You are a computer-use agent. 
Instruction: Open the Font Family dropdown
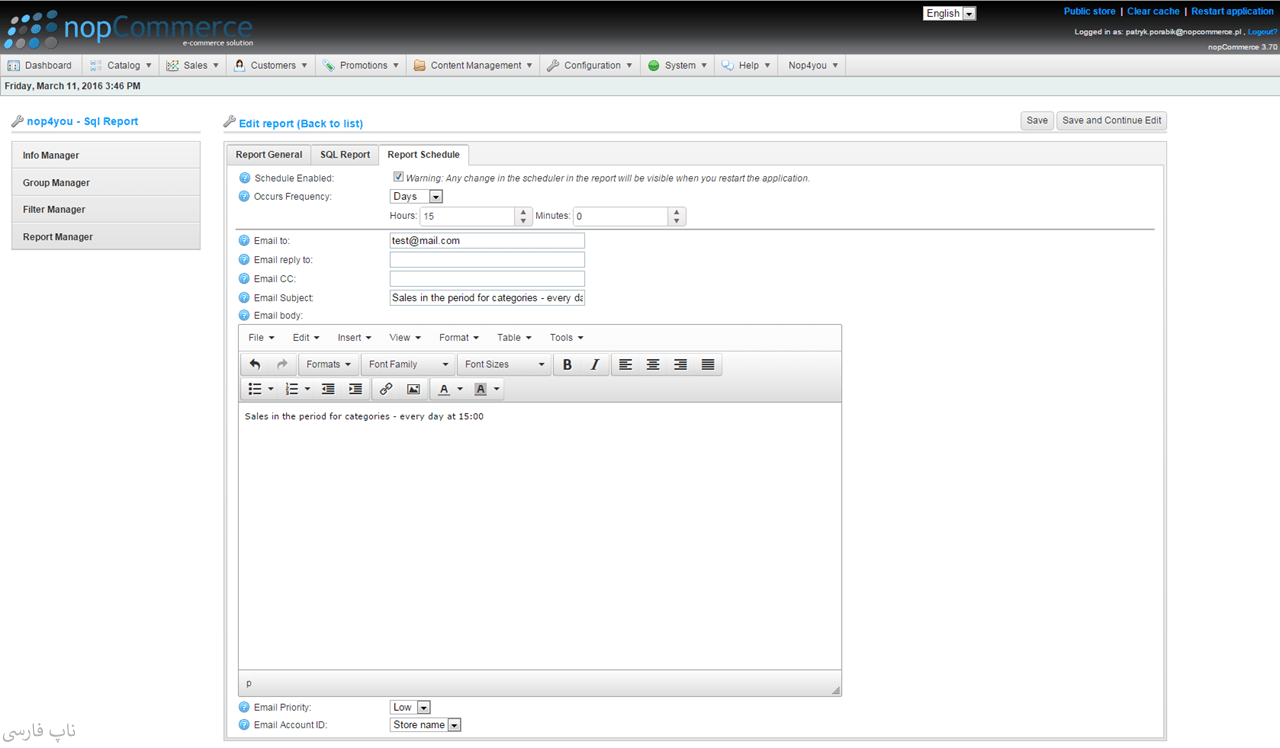pyautogui.click(x=408, y=365)
